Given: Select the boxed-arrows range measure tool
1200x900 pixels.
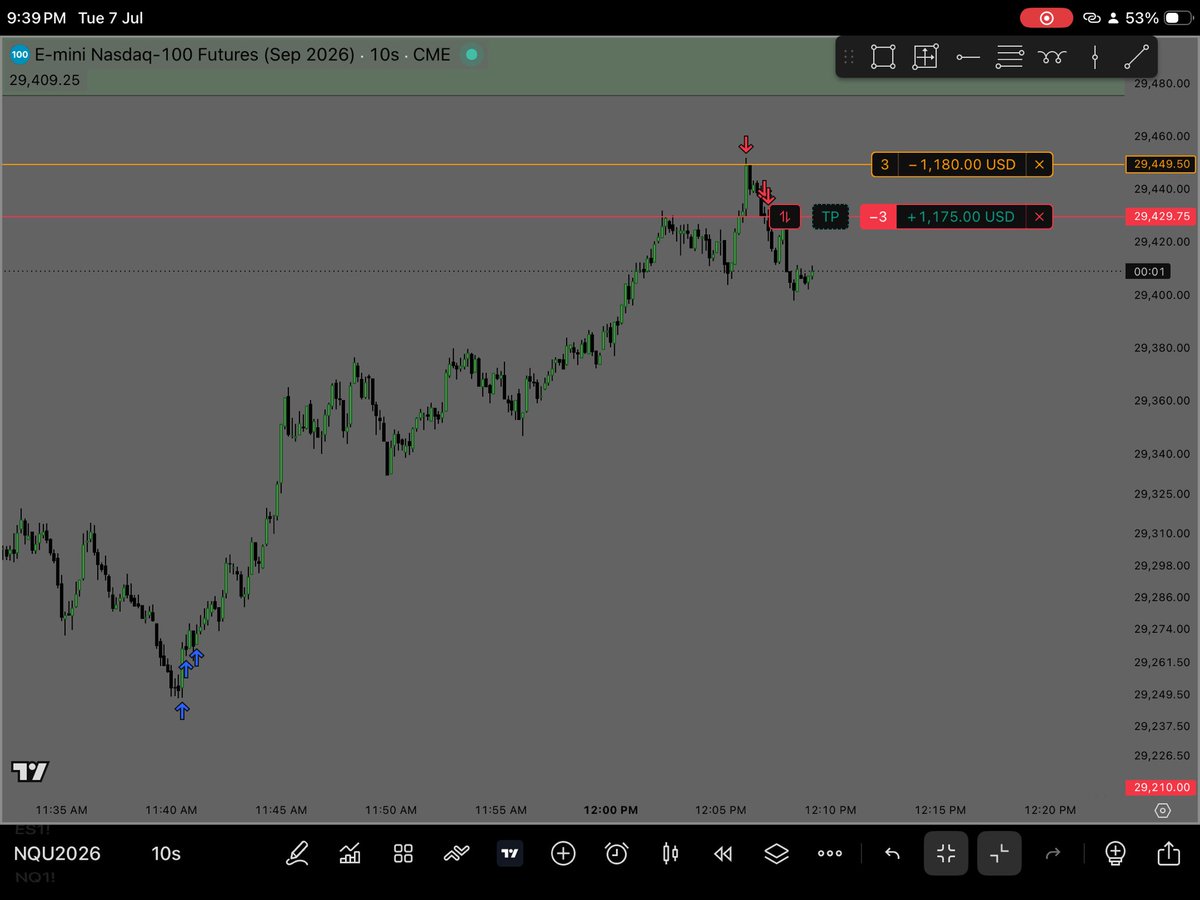Looking at the screenshot, I should 925,58.
